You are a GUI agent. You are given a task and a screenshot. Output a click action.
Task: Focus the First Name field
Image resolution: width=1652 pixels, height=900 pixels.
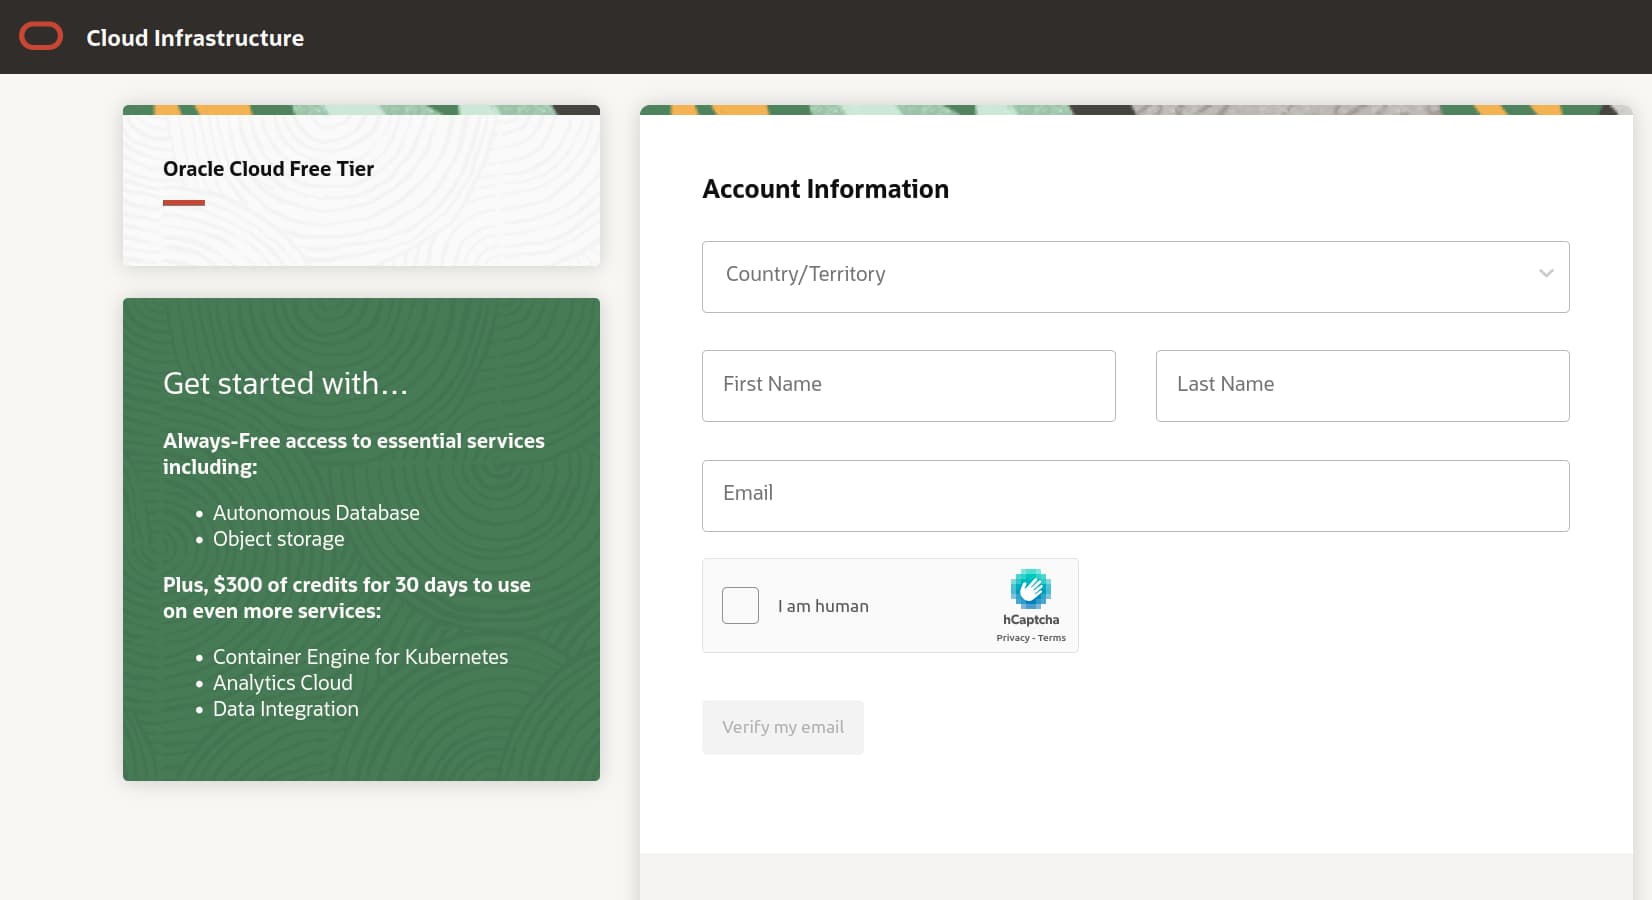pos(908,386)
